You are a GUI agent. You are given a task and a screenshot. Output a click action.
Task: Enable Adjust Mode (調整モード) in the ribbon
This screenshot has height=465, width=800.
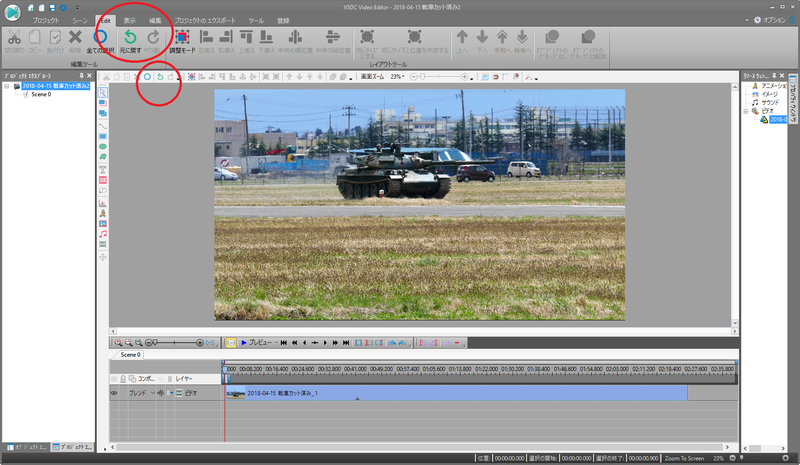[182, 41]
